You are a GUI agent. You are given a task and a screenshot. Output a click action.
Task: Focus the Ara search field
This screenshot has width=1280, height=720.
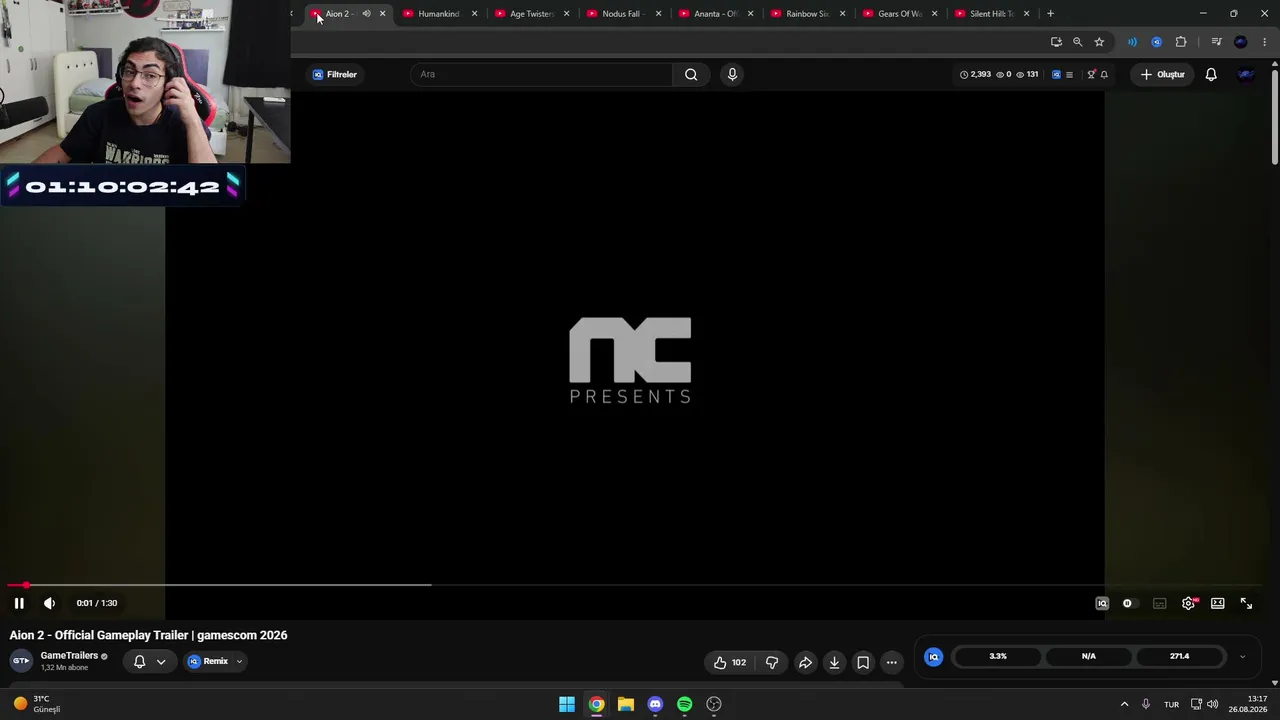[x=542, y=74]
